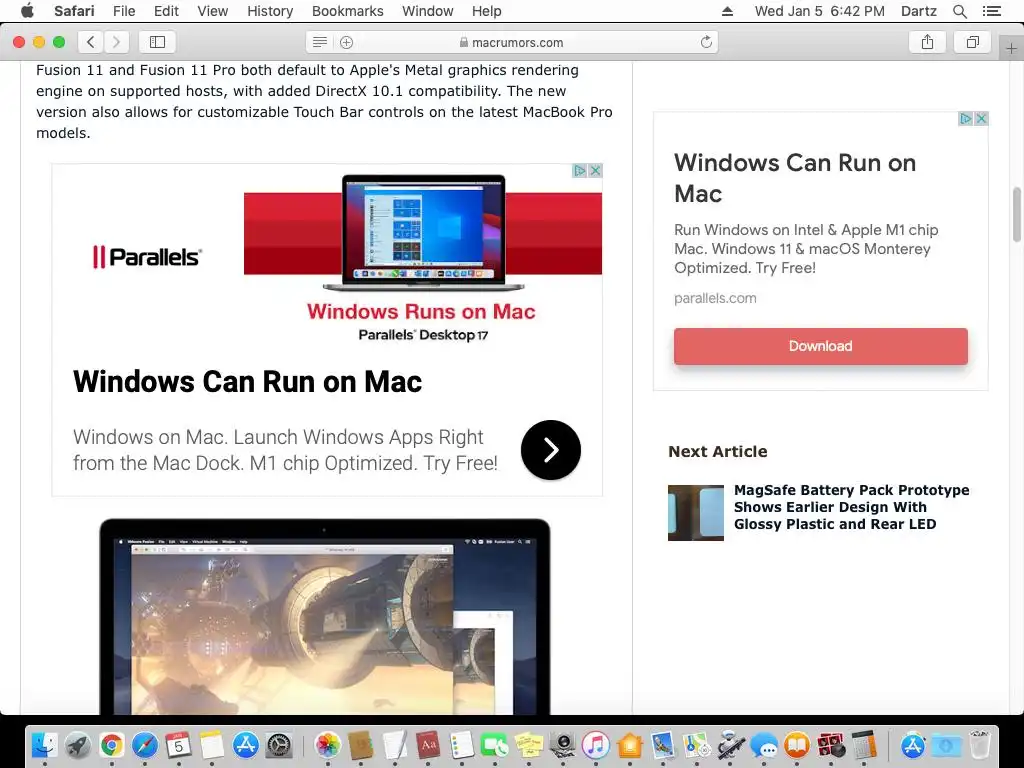Screen dimensions: 1024x768
Task: Go forward with Safari's forward arrow
Action: (116, 42)
